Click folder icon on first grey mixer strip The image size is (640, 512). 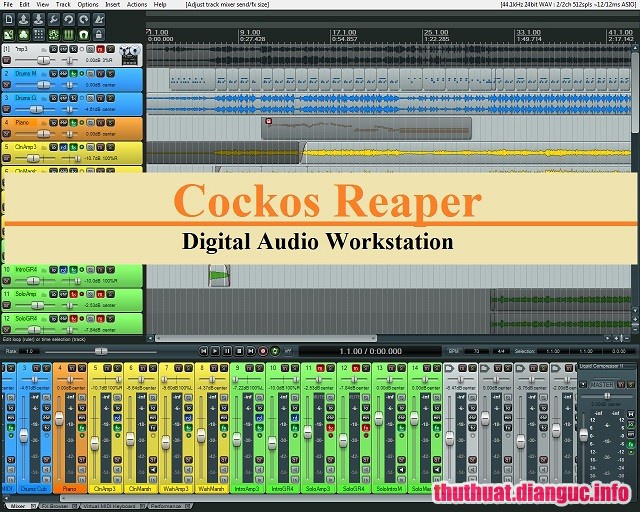pos(449,368)
